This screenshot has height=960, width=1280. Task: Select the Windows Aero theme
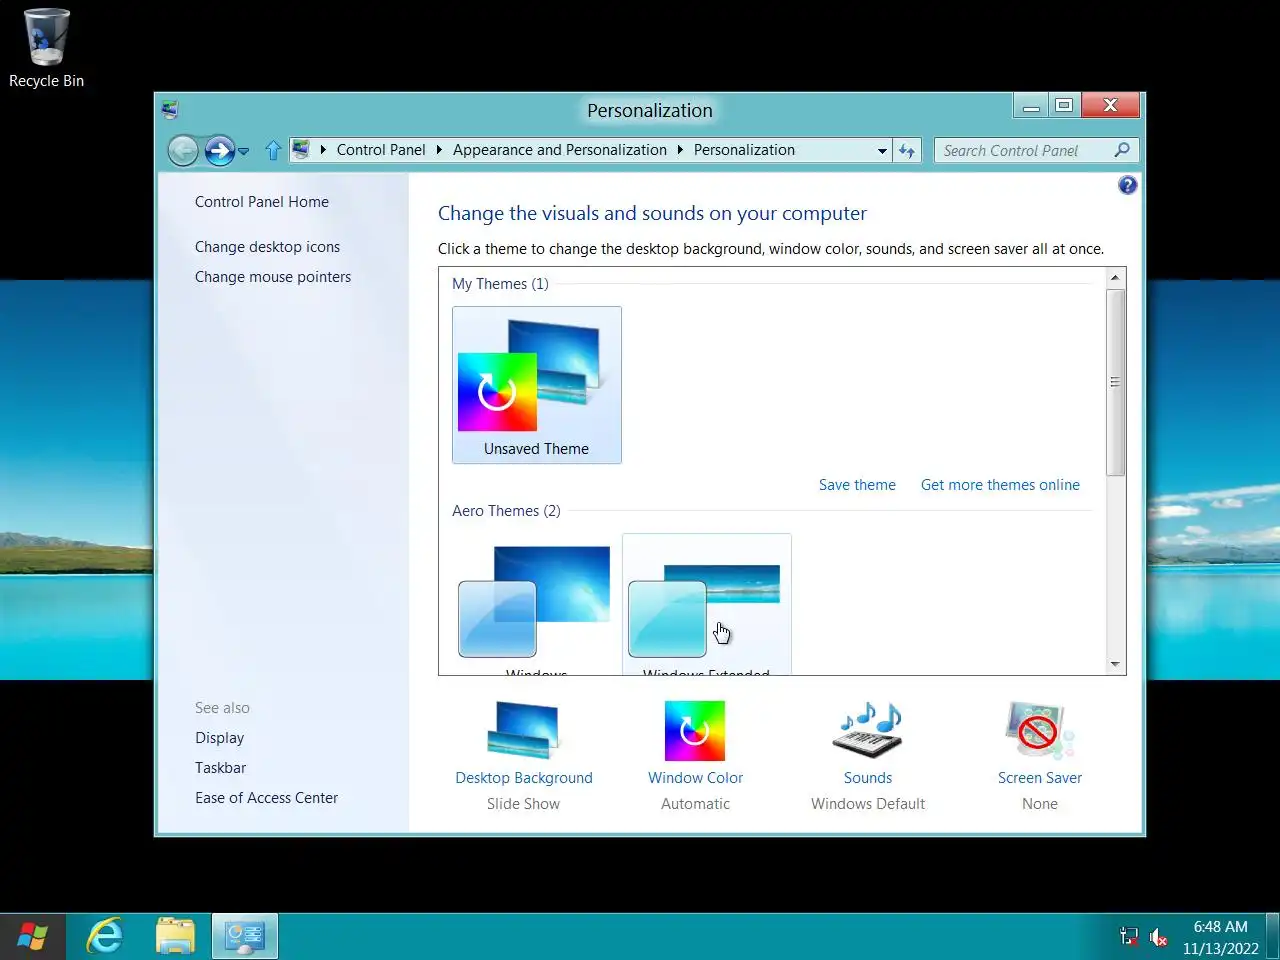pyautogui.click(x=537, y=605)
